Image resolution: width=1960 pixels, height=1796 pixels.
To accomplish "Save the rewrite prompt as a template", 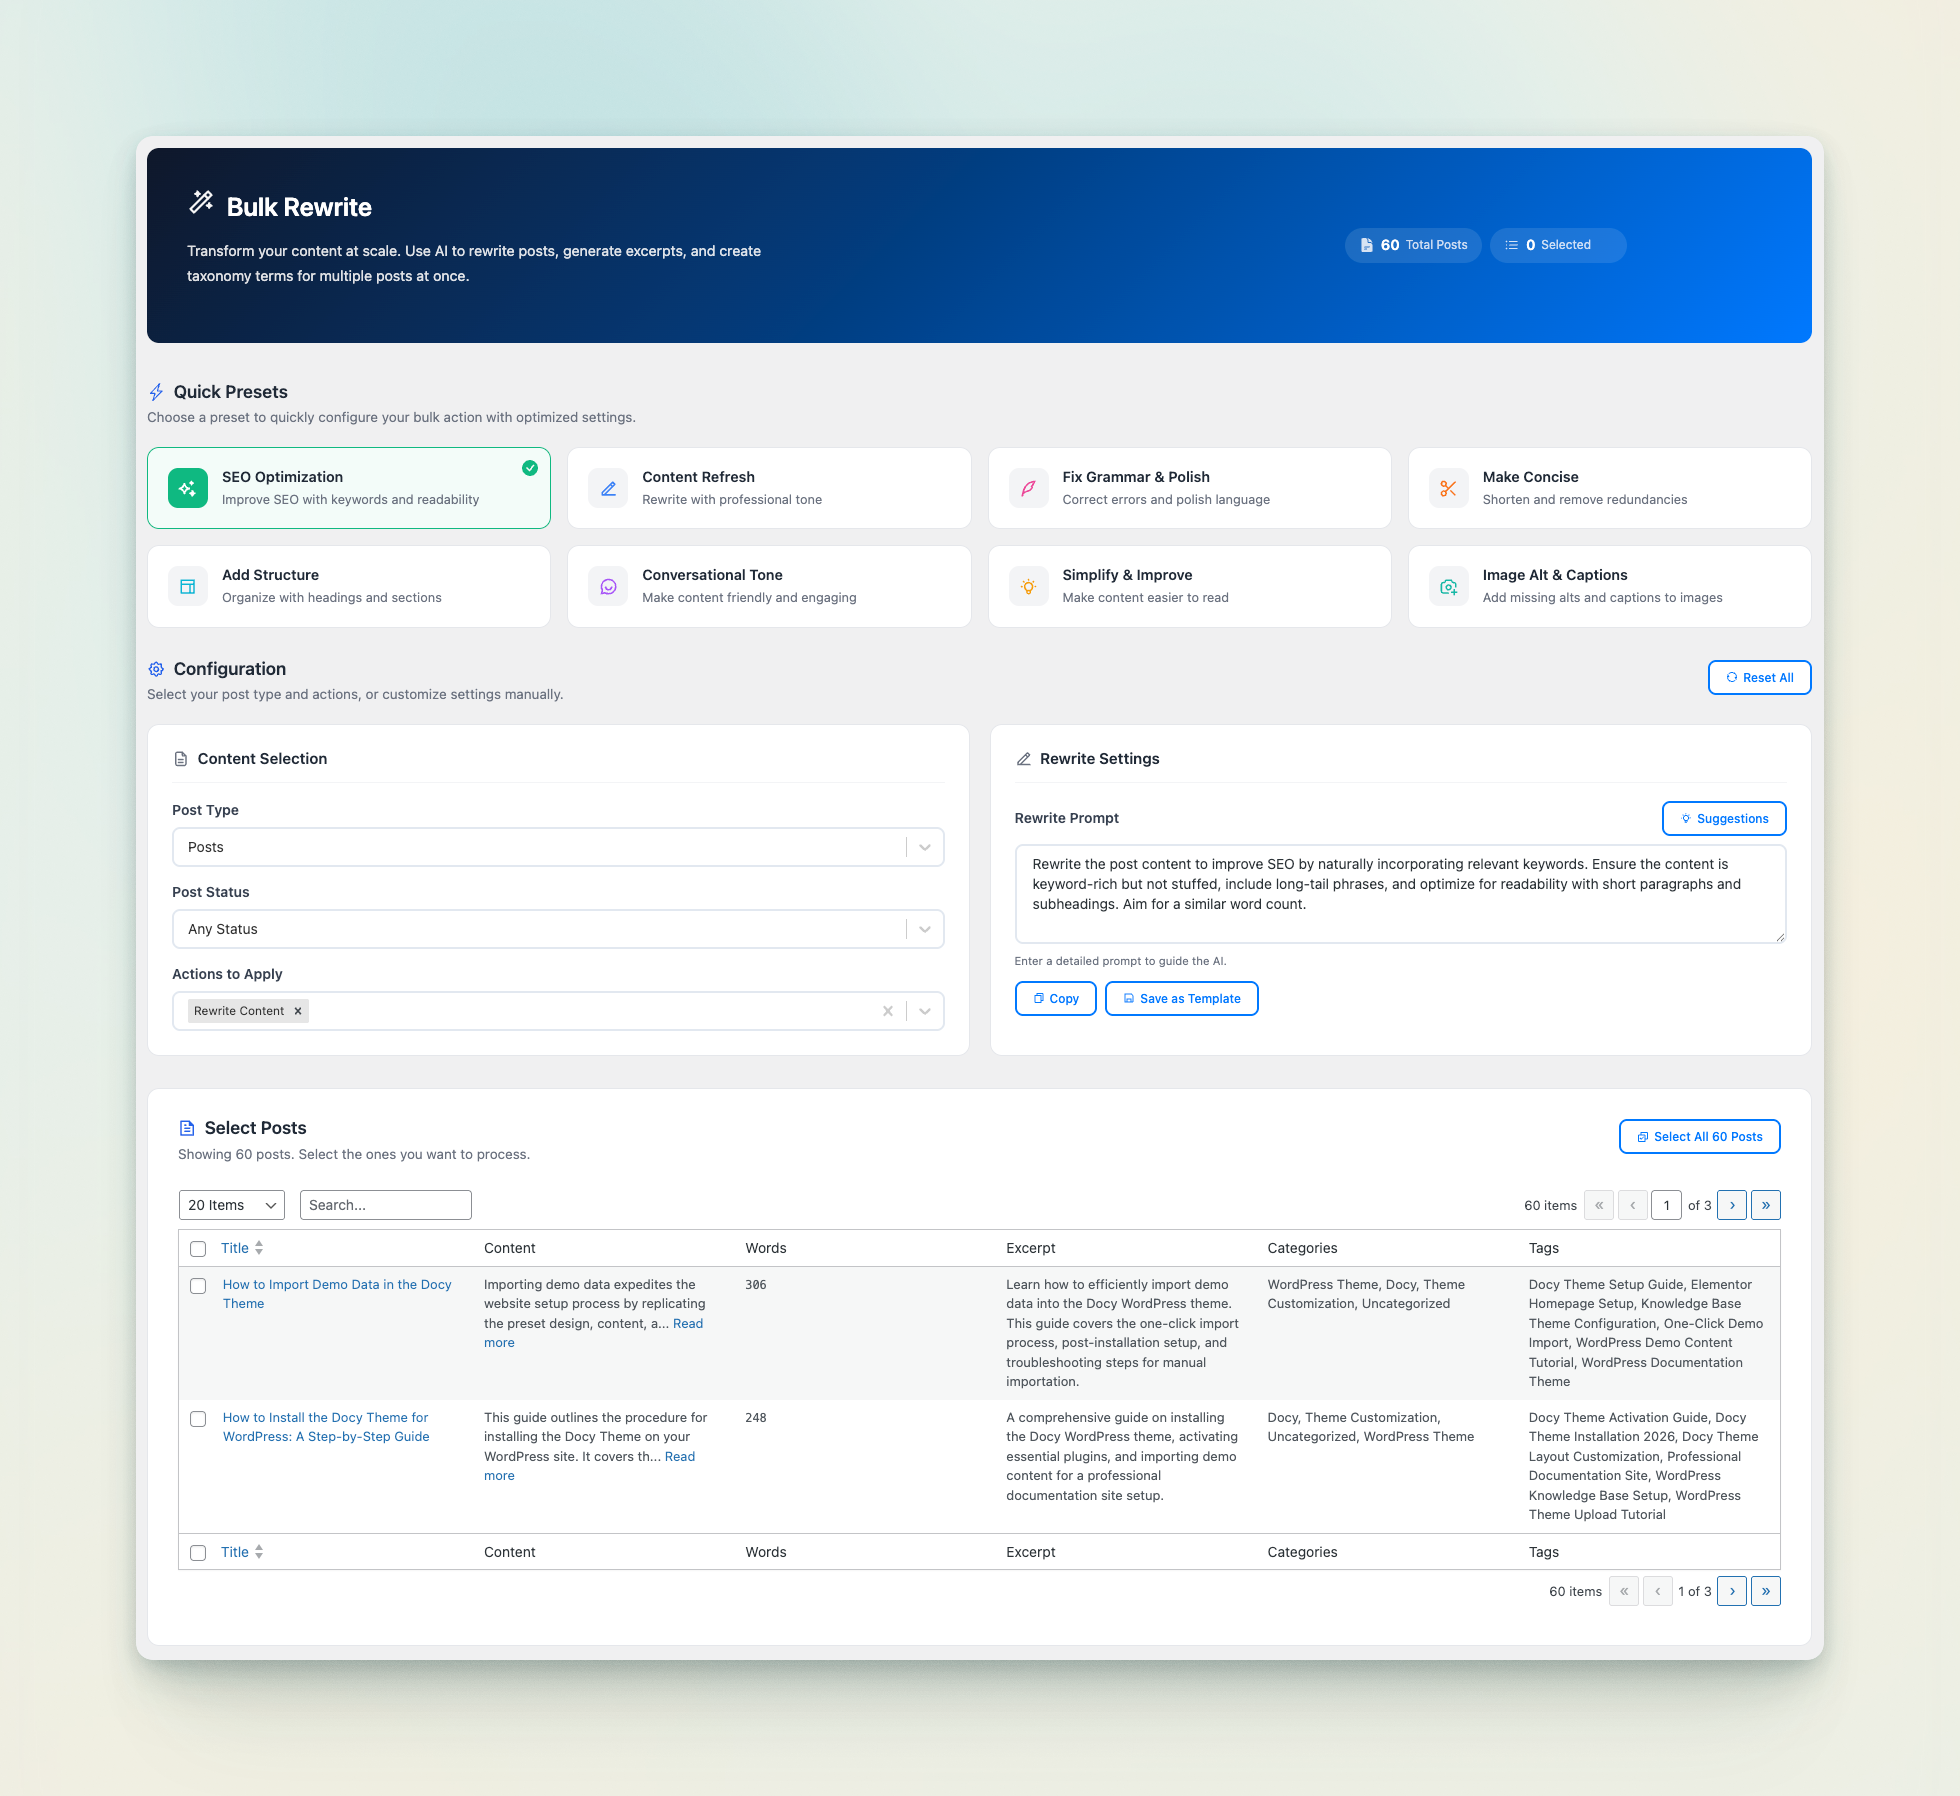I will 1181,998.
